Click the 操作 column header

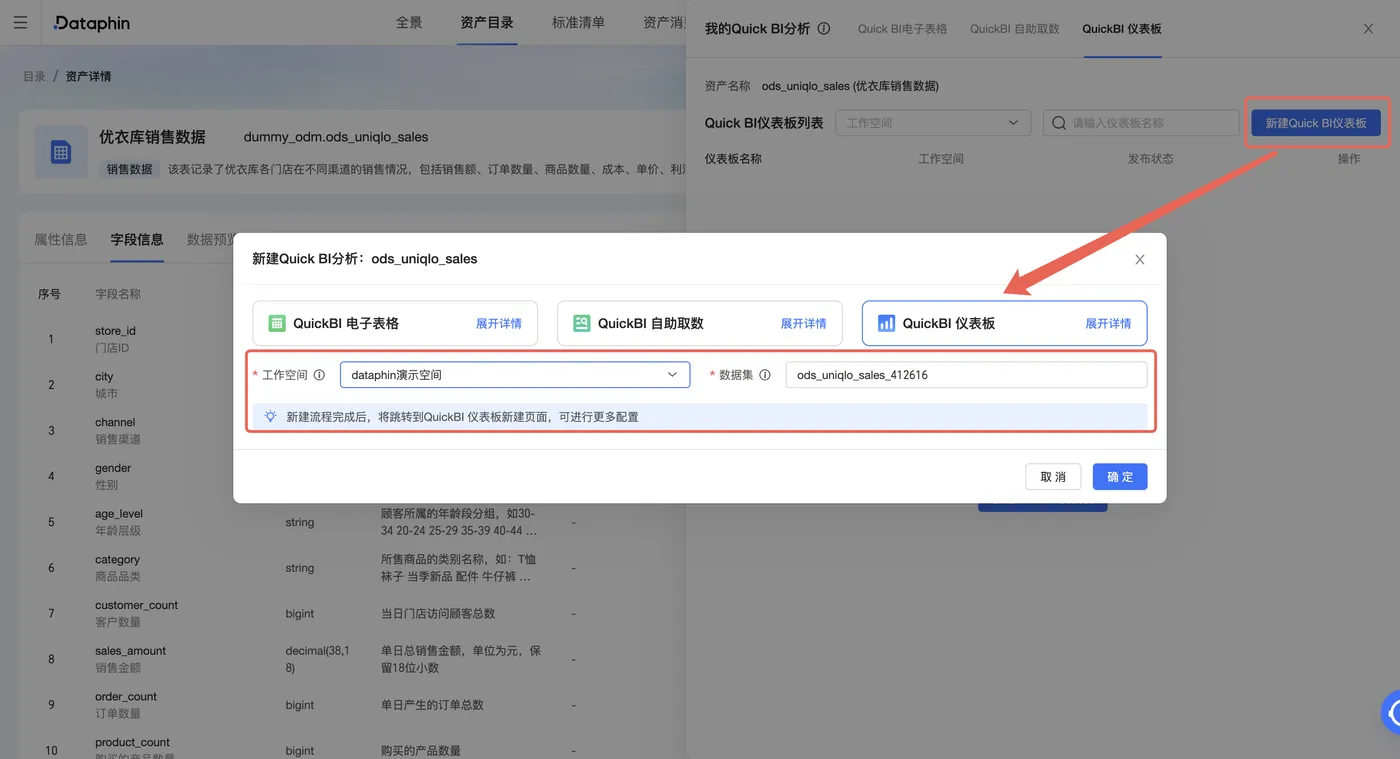(1349, 159)
